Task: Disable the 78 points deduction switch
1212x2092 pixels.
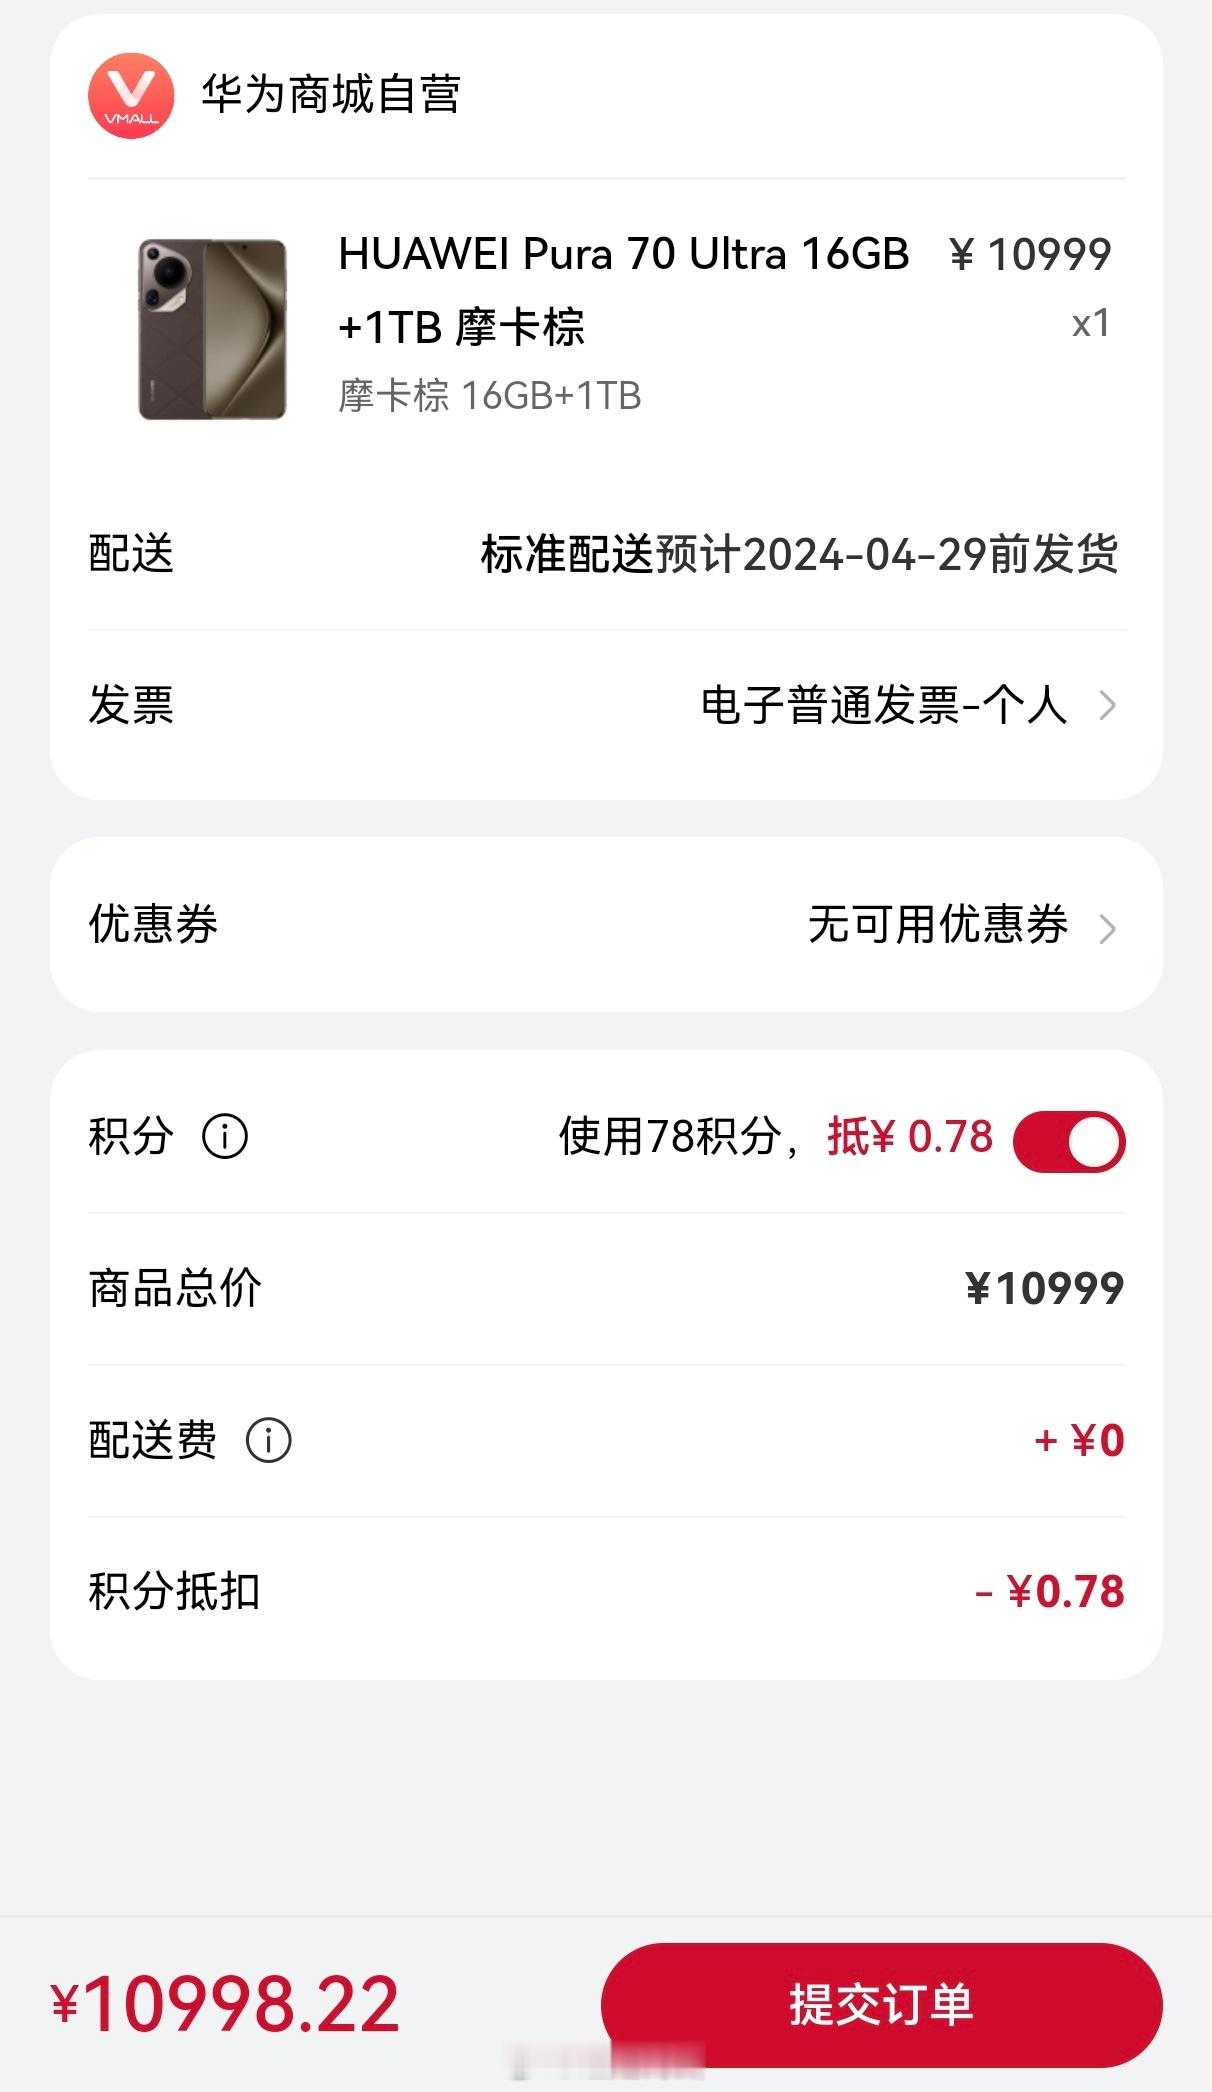Action: [x=1069, y=1141]
